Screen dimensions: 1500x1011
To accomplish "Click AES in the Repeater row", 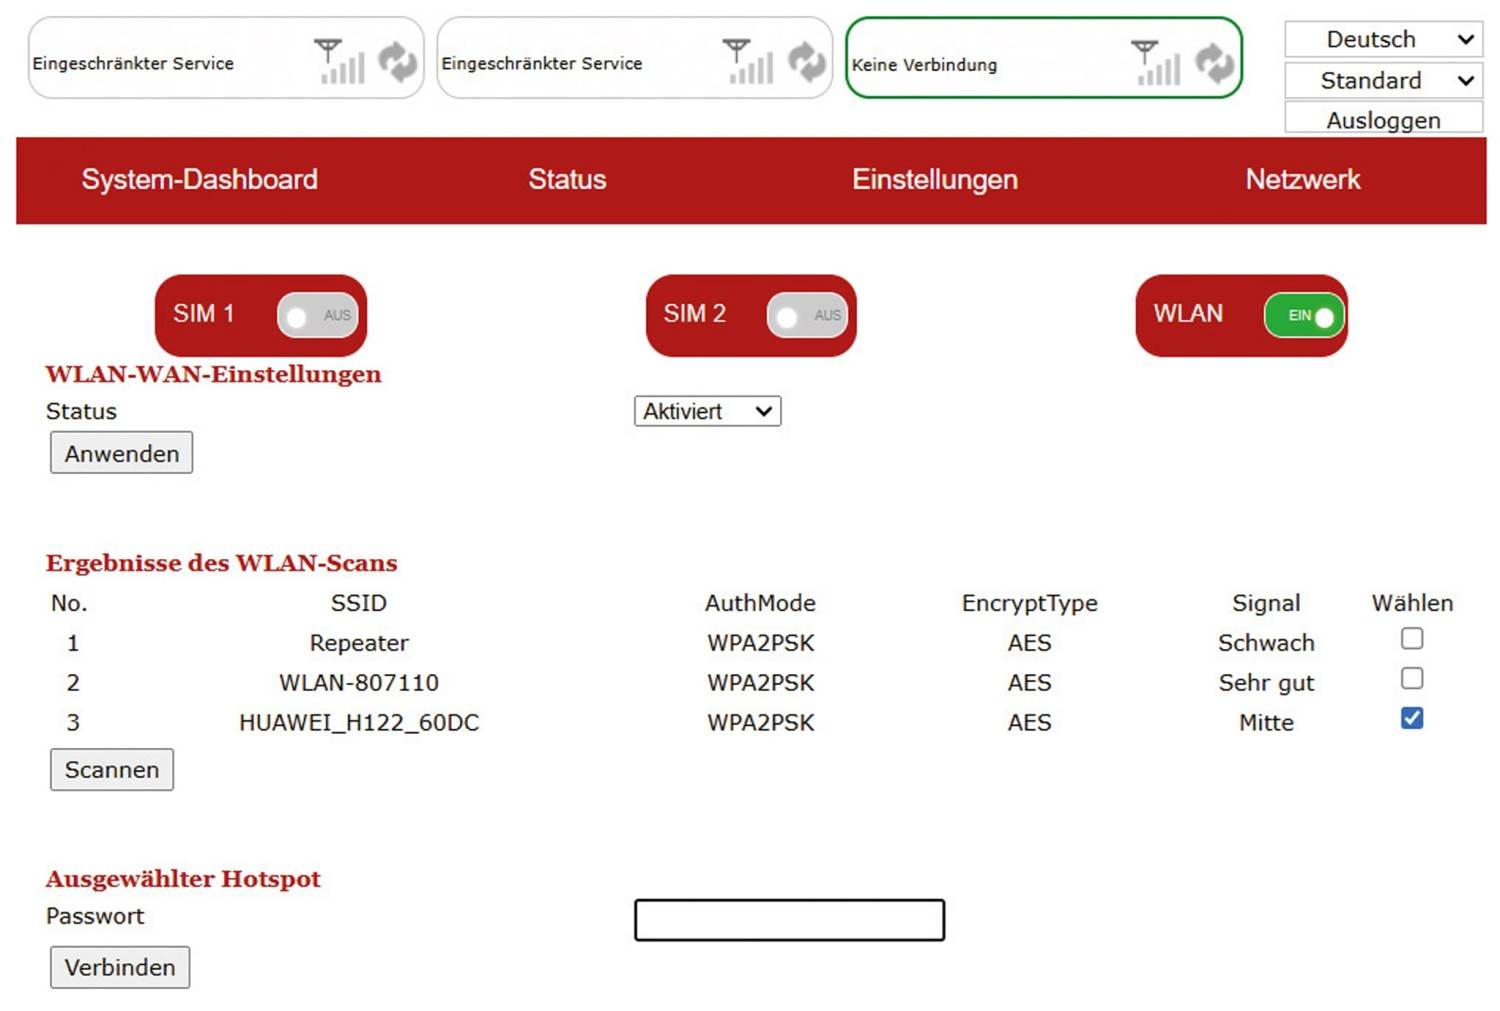I will pos(1029,643).
